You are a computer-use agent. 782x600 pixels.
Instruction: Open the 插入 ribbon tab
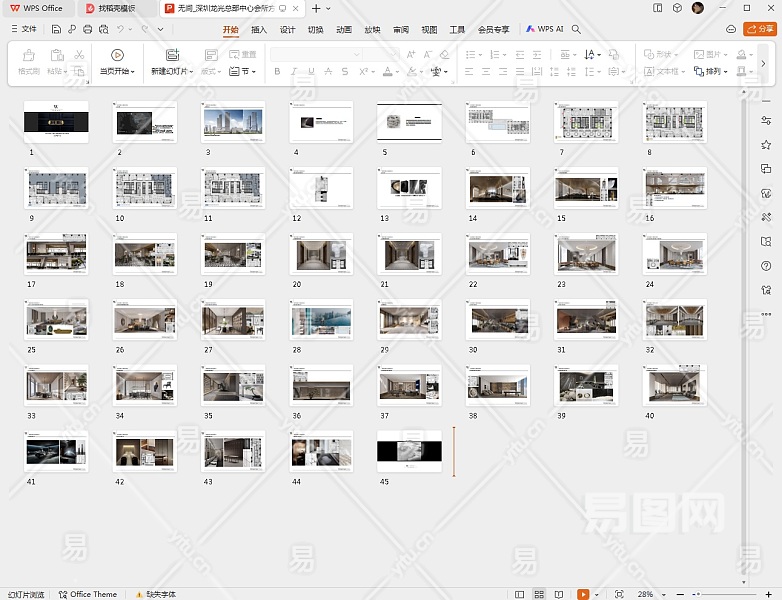pyautogui.click(x=259, y=30)
